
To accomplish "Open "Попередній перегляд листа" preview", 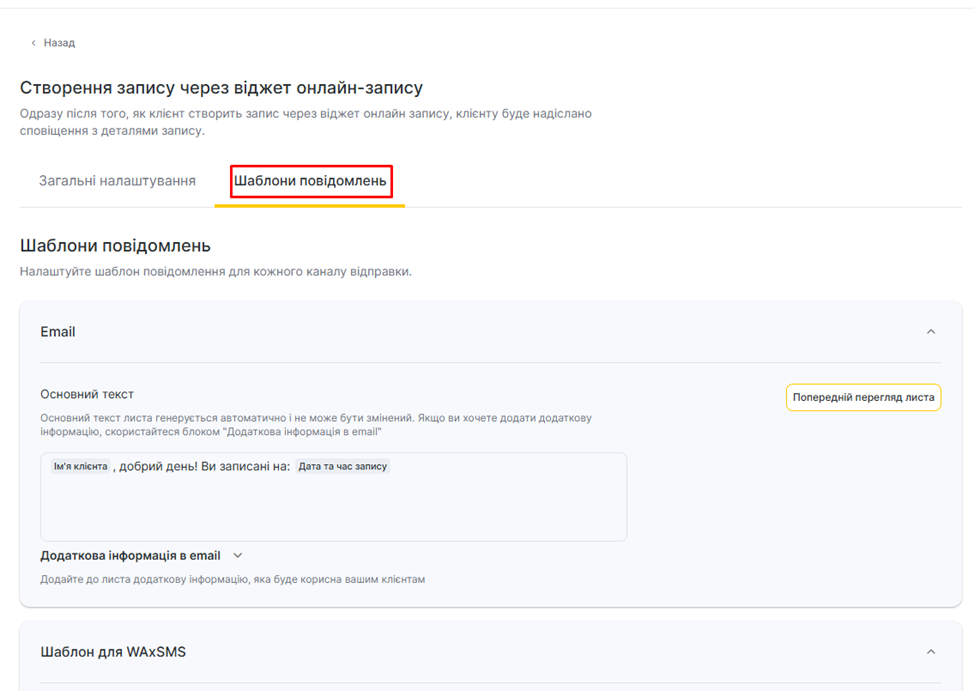I will [x=863, y=397].
